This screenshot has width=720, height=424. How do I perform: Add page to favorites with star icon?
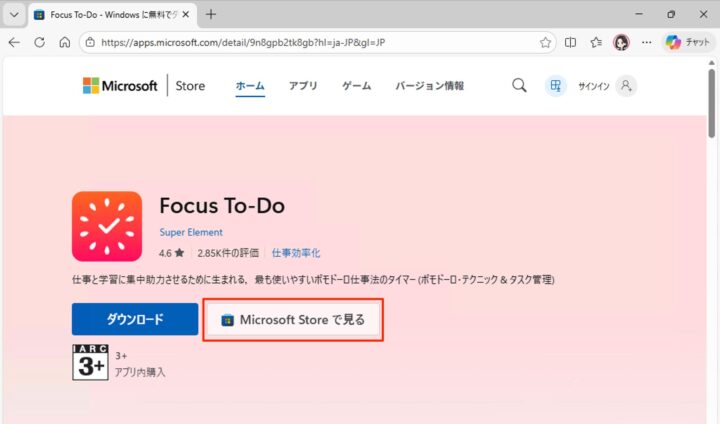(546, 43)
